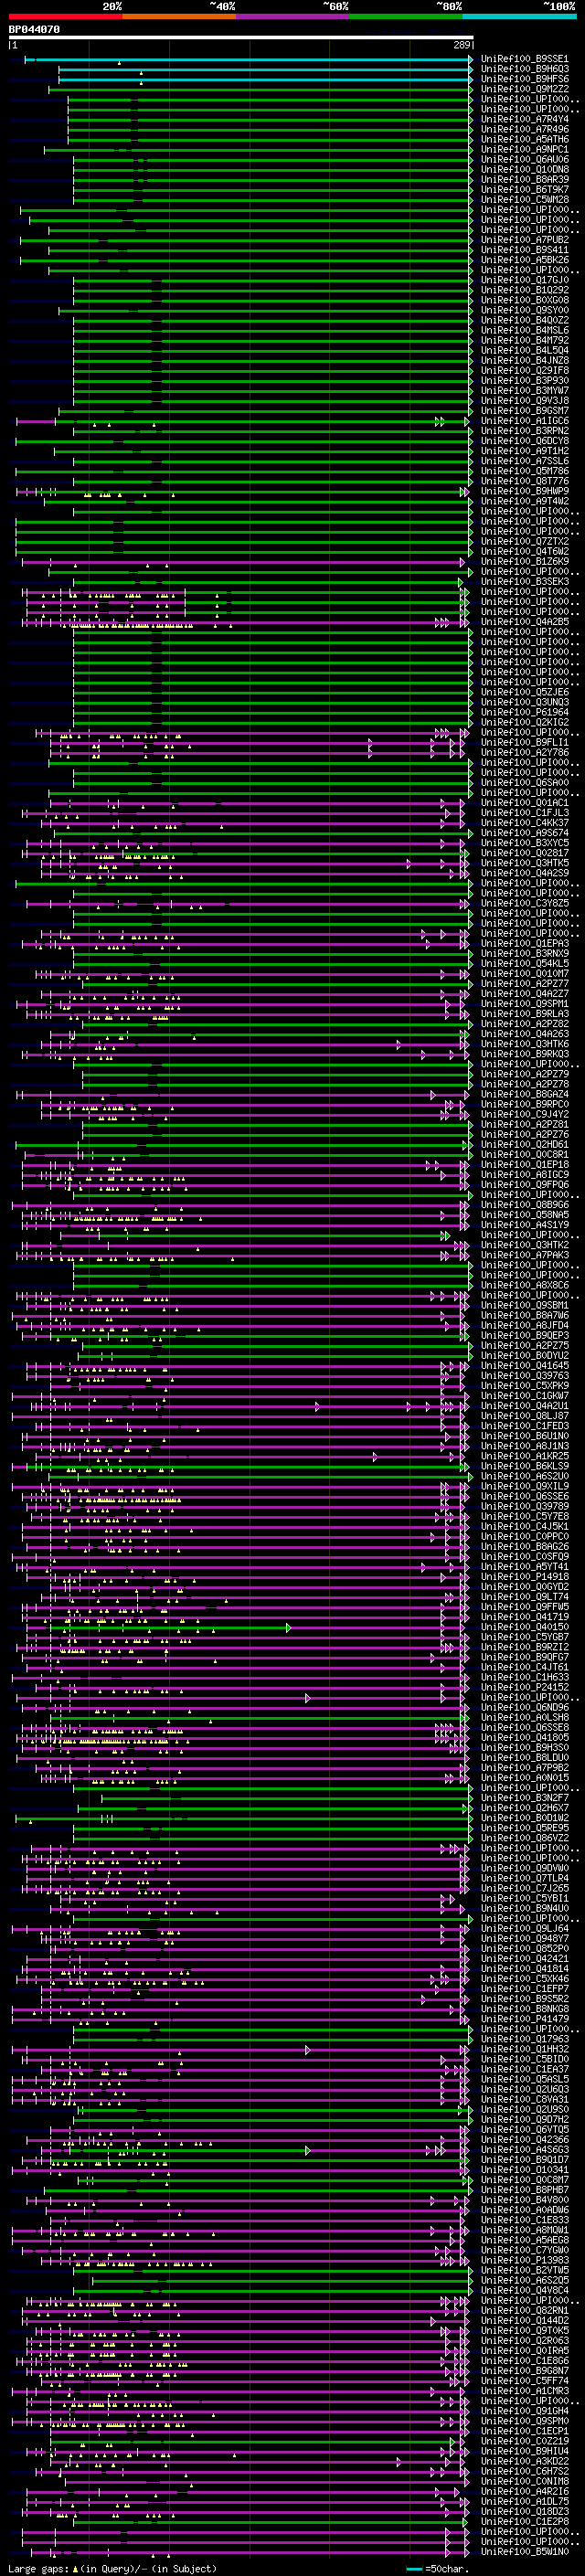Pick hit UniRef100_A7SSL6
This screenshot has height=2576, width=585.
tap(525, 461)
